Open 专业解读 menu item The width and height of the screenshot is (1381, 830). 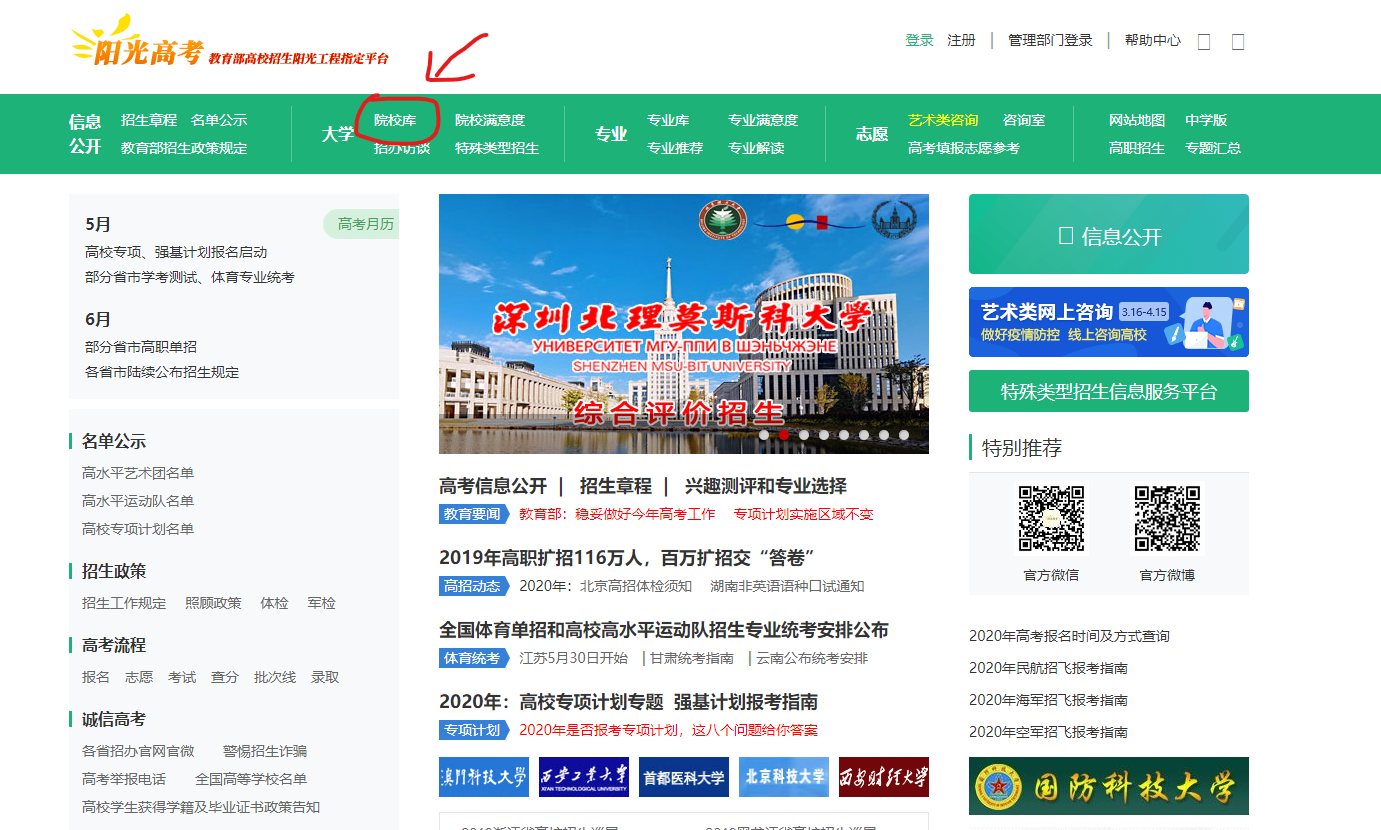click(x=756, y=148)
